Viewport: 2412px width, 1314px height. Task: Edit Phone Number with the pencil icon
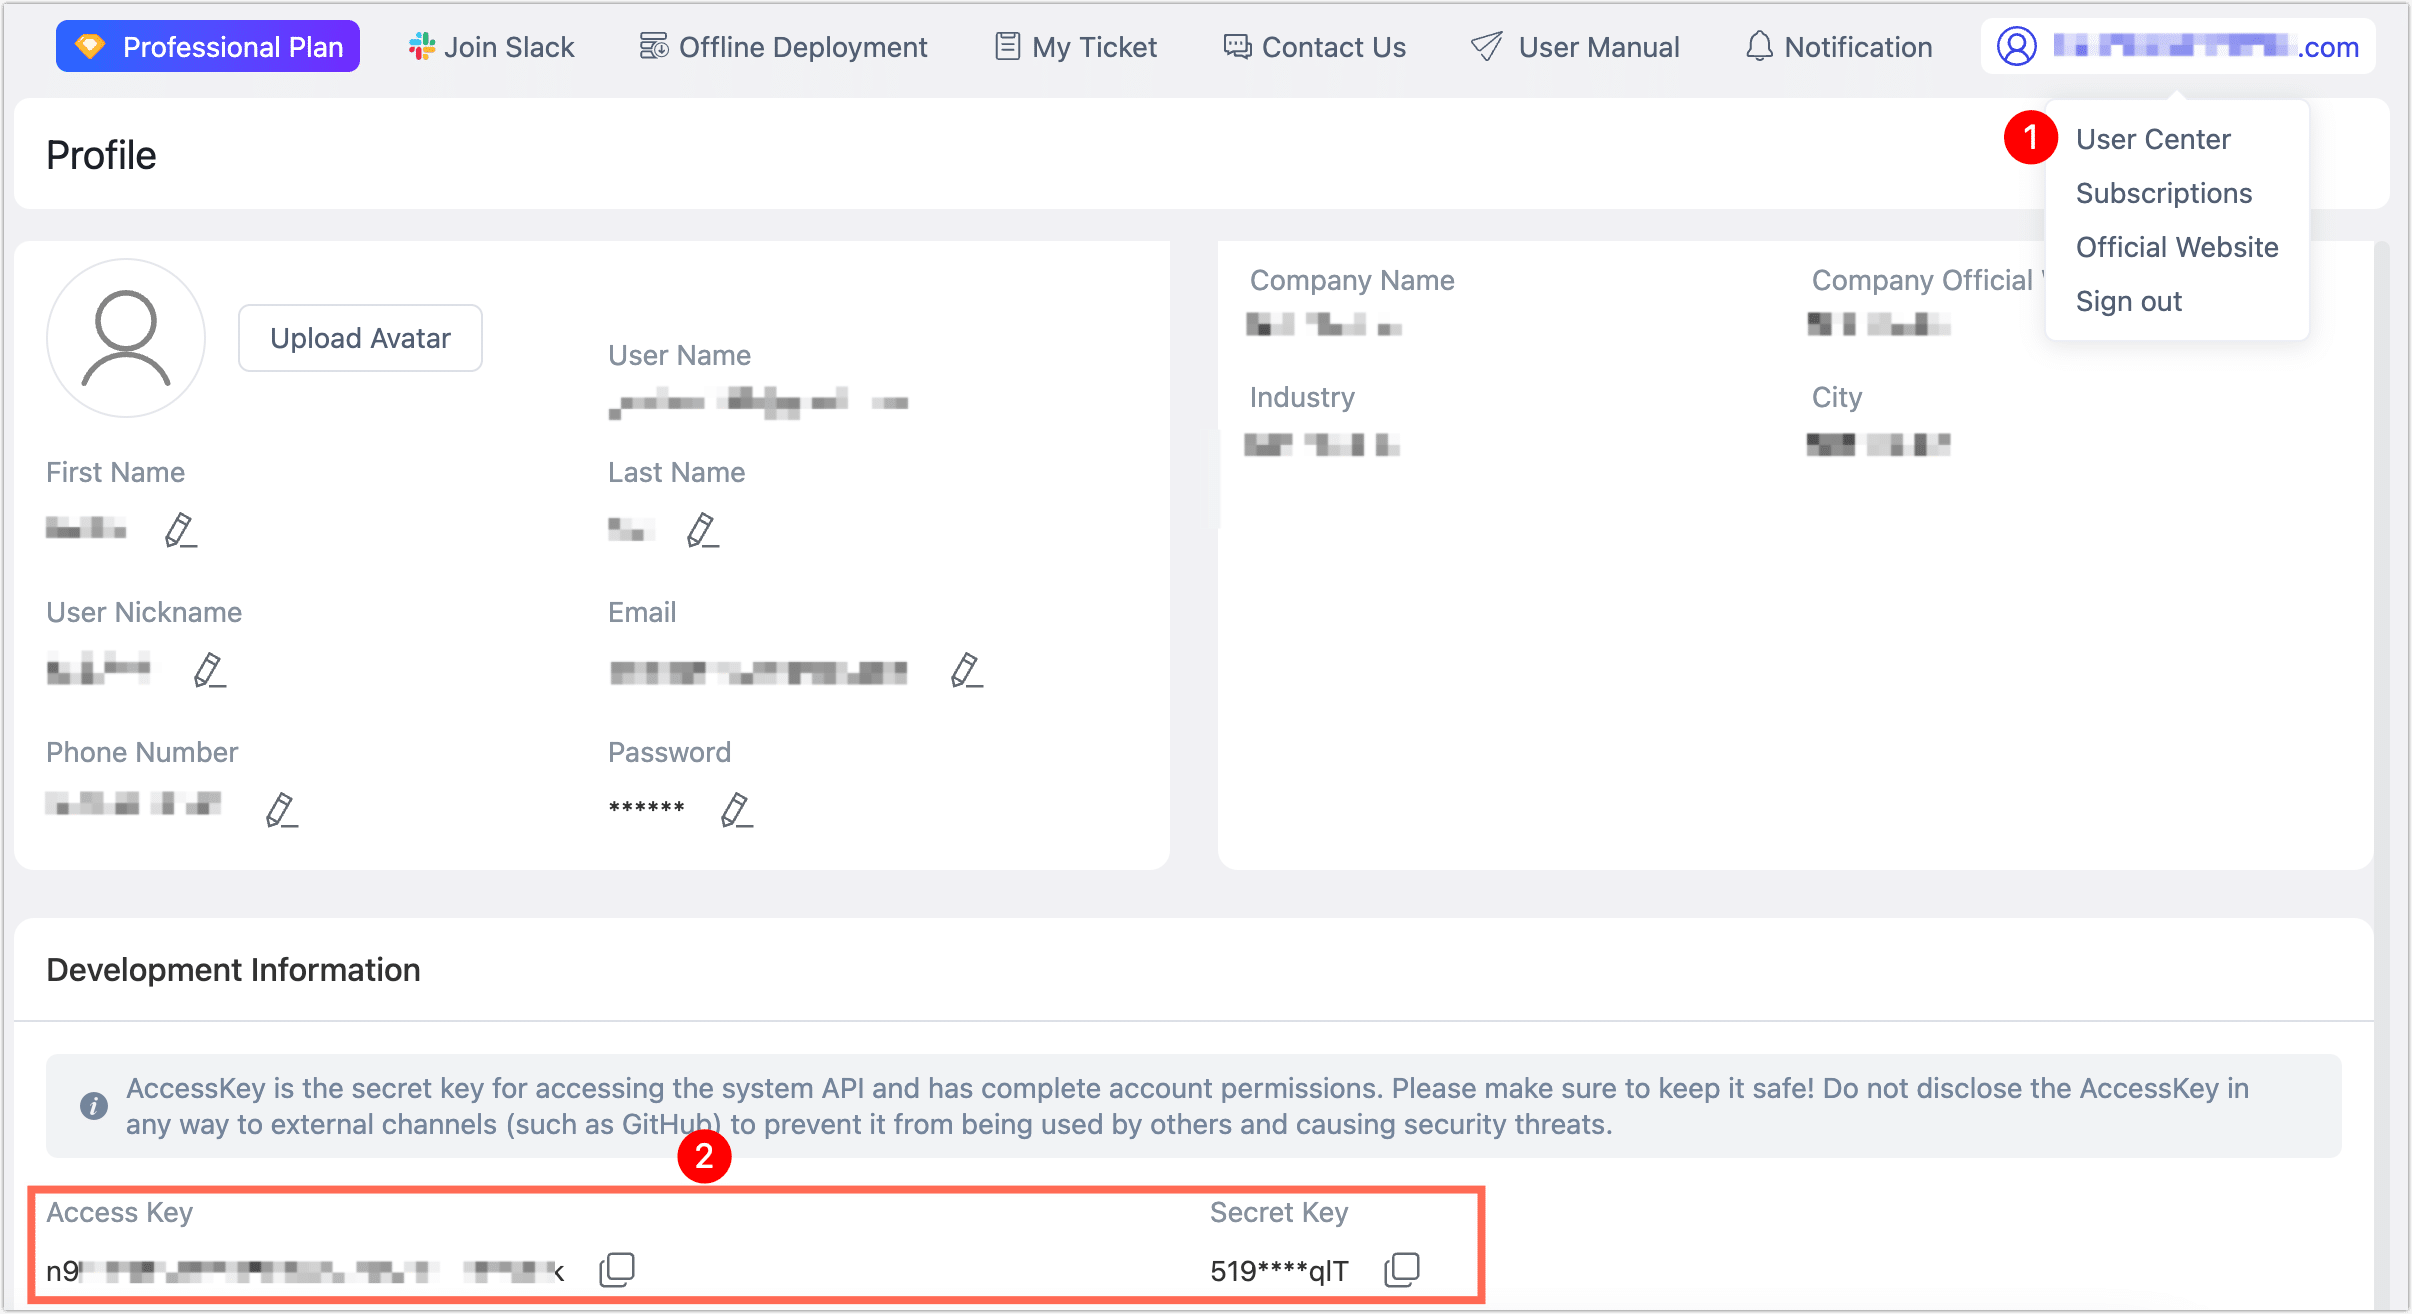(x=280, y=810)
